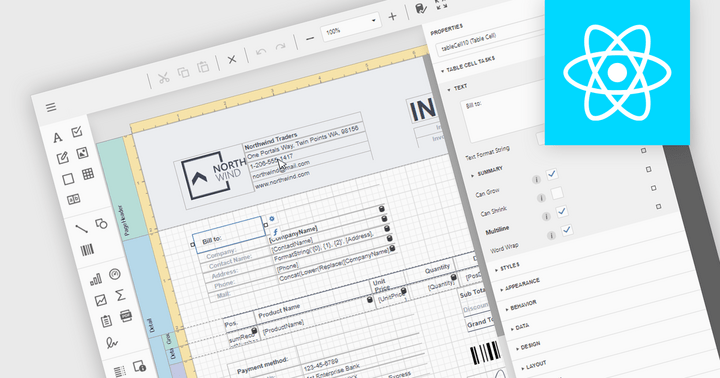Click the Redo arrow in the toolbar
The height and width of the screenshot is (378, 720).
[280, 47]
